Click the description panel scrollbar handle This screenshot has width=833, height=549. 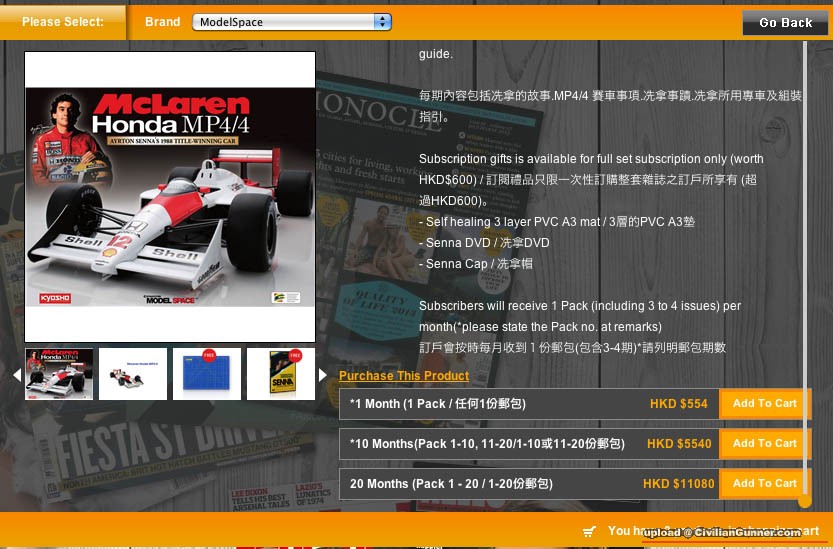[805, 499]
